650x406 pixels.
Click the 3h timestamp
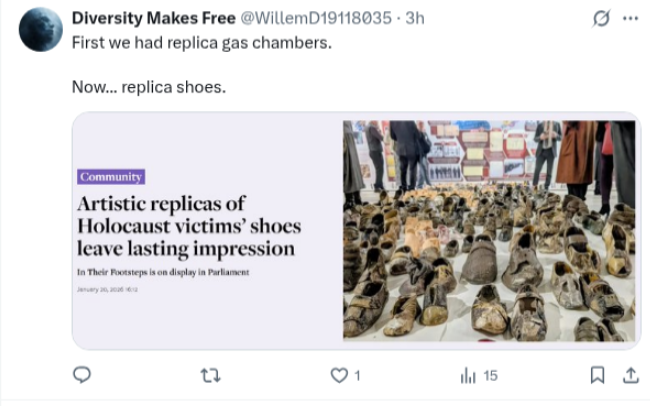click(414, 20)
